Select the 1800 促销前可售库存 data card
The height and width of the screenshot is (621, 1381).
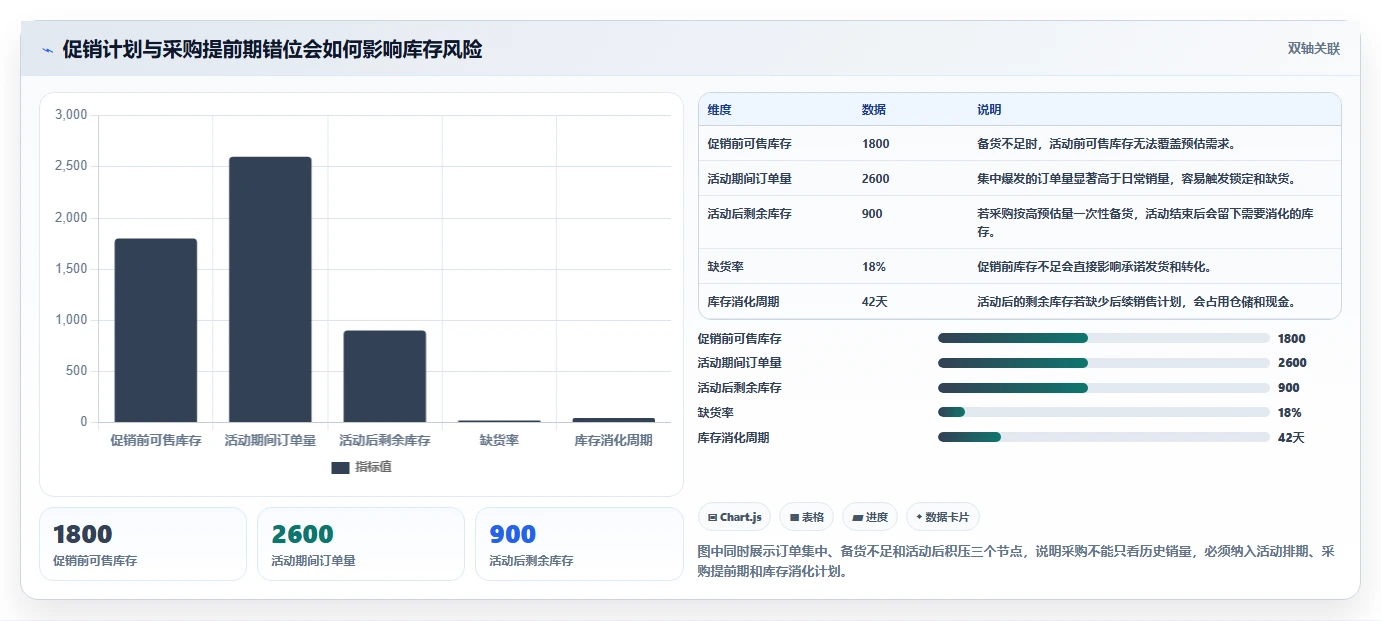(143, 544)
